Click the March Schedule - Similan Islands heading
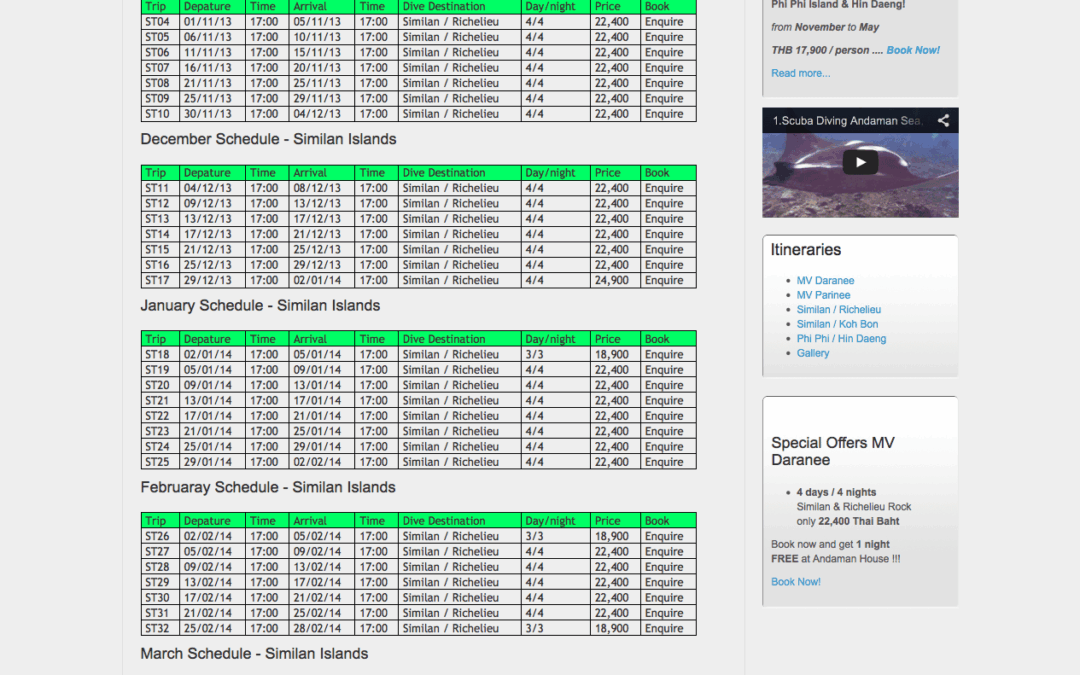 (x=254, y=654)
